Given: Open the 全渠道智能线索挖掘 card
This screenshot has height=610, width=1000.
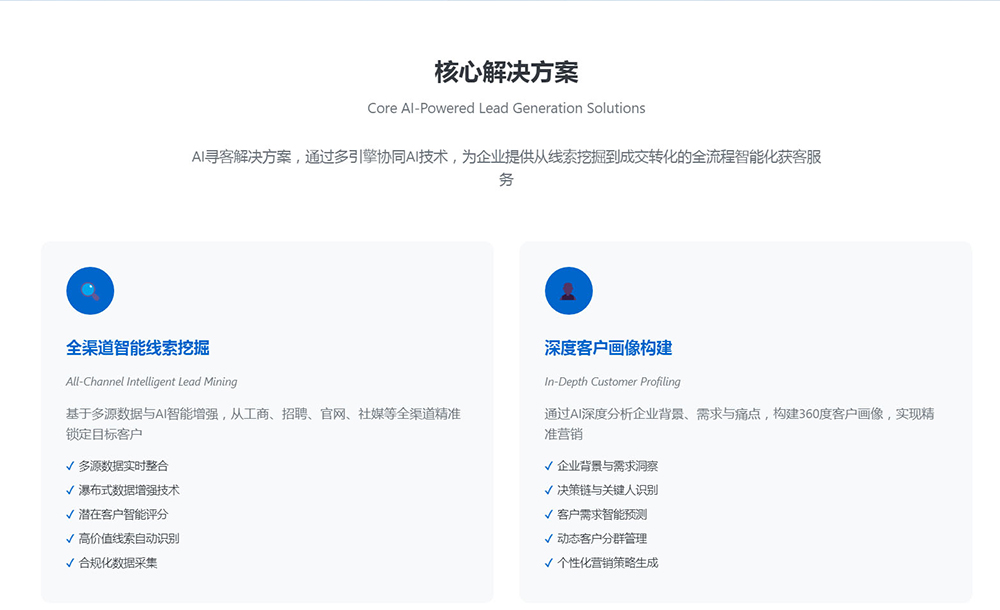Looking at the screenshot, I should pos(266,420).
